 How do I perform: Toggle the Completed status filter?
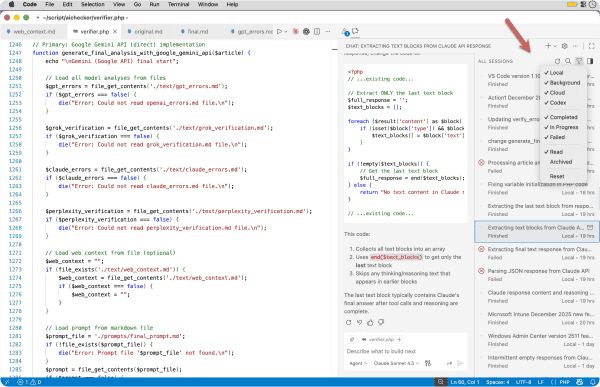coord(562,117)
